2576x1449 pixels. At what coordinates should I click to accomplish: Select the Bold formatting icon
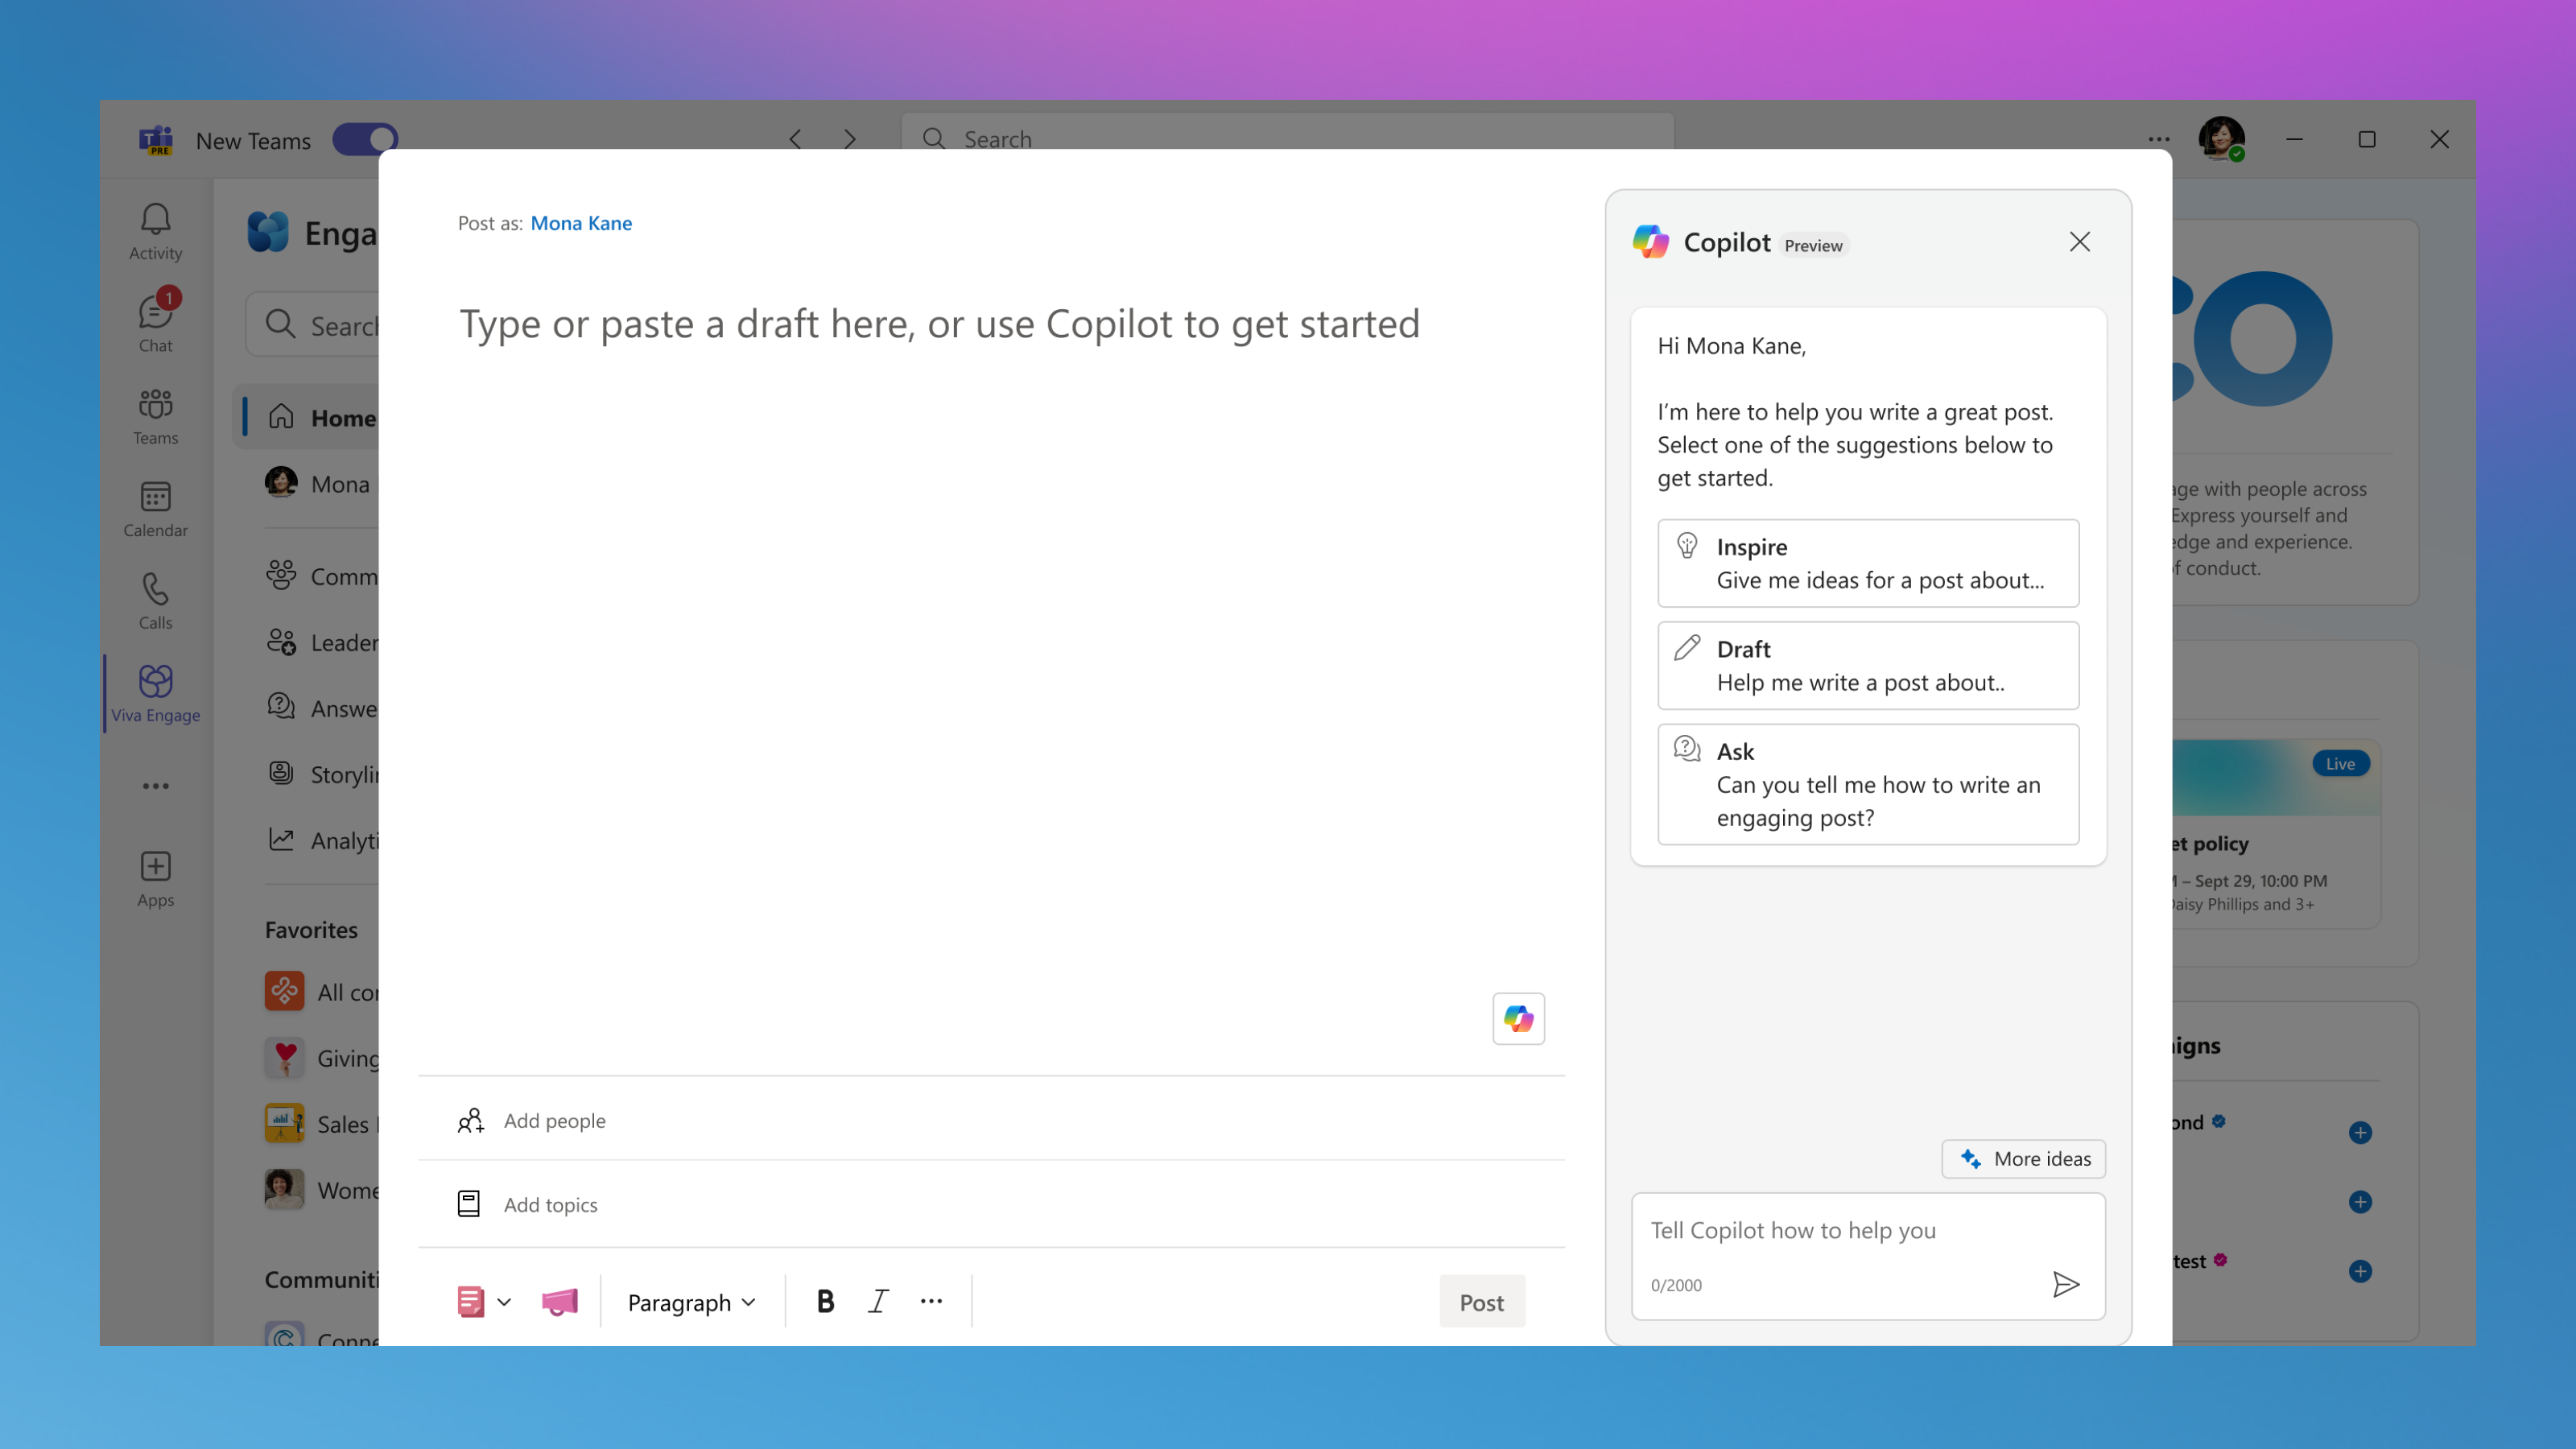point(824,1300)
